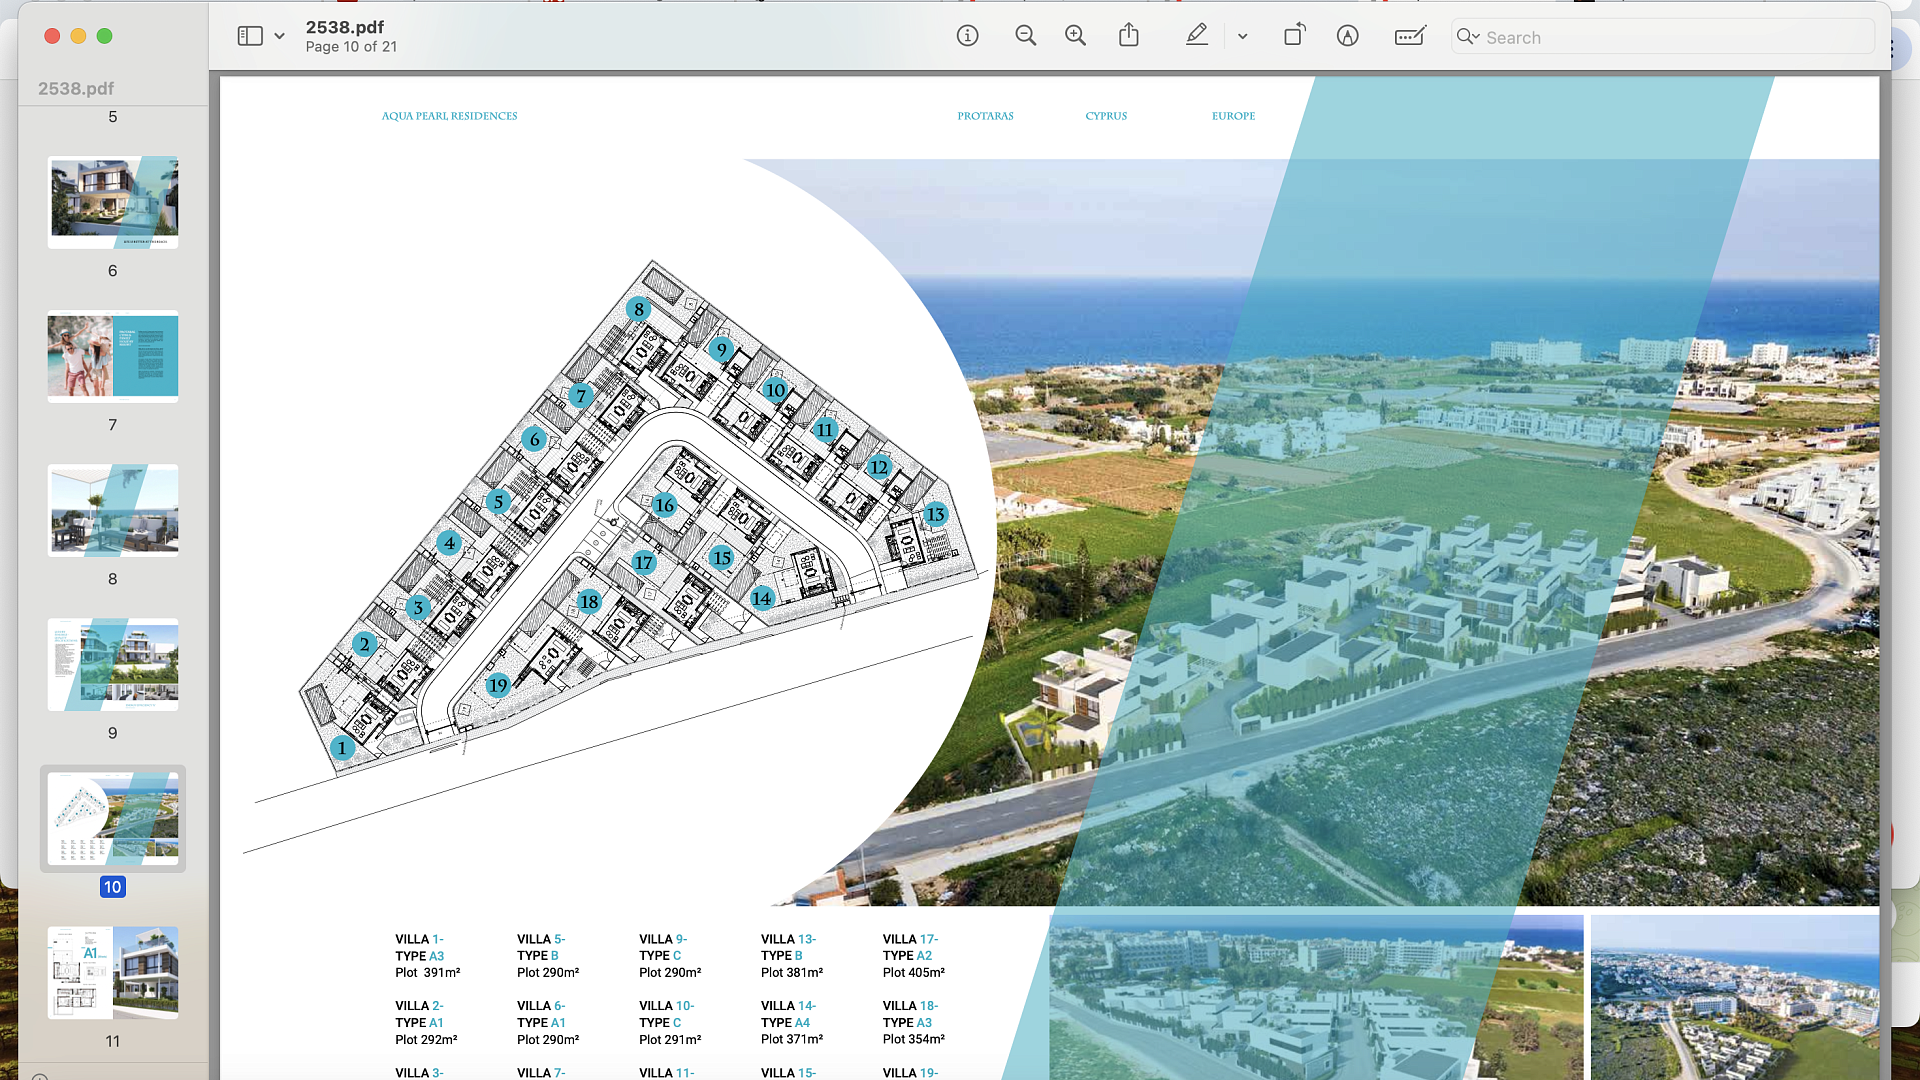1920x1080 pixels.
Task: Select page 11 thumbnail in sidebar
Action: 113,972
